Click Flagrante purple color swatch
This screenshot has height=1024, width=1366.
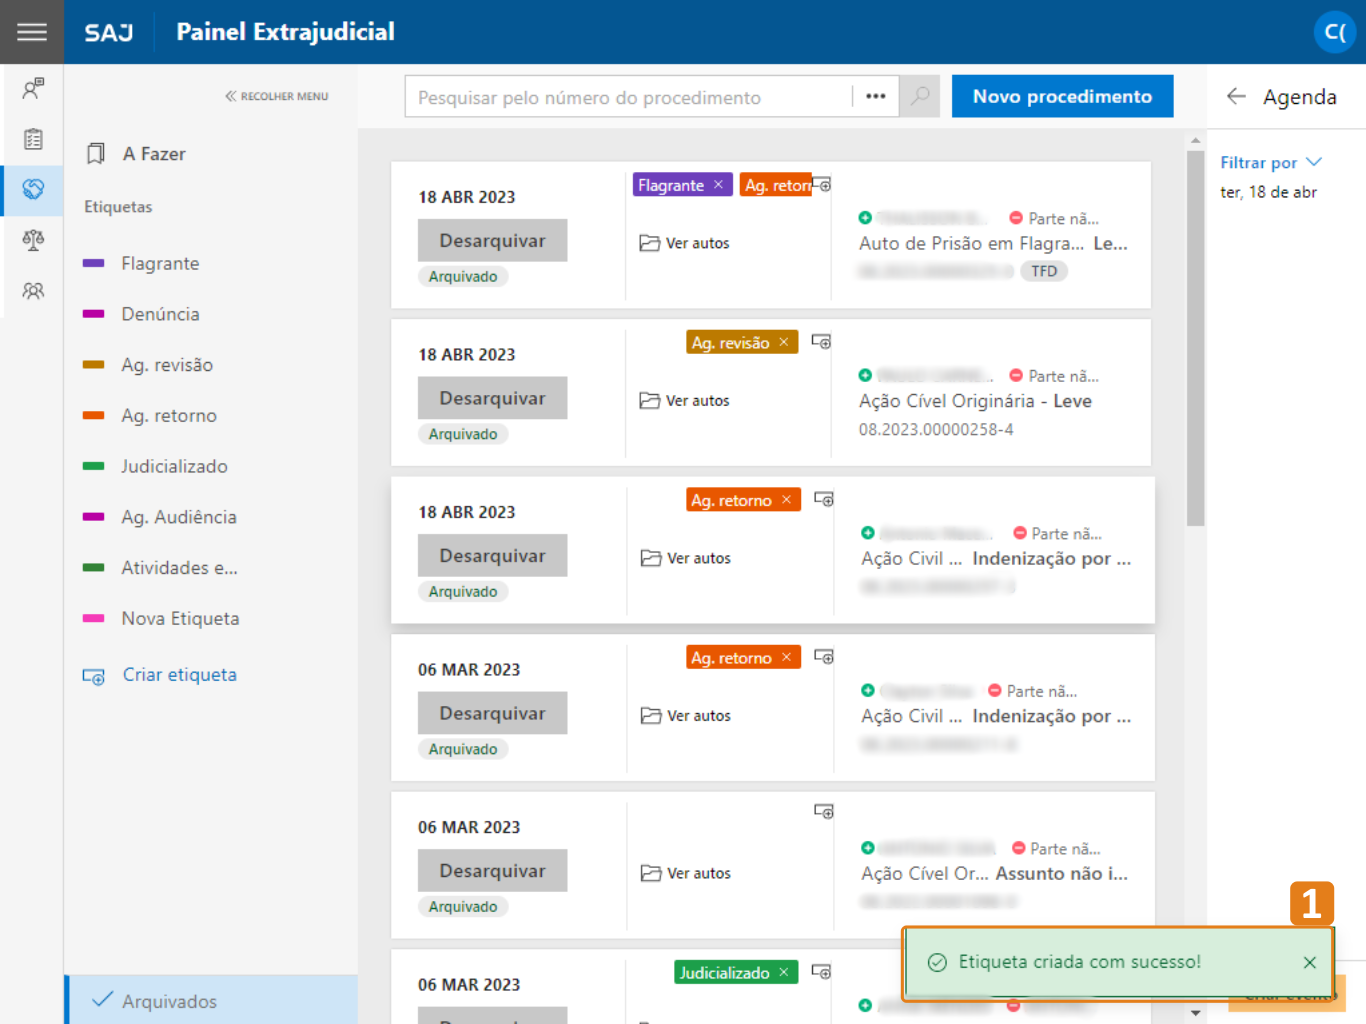click(93, 263)
